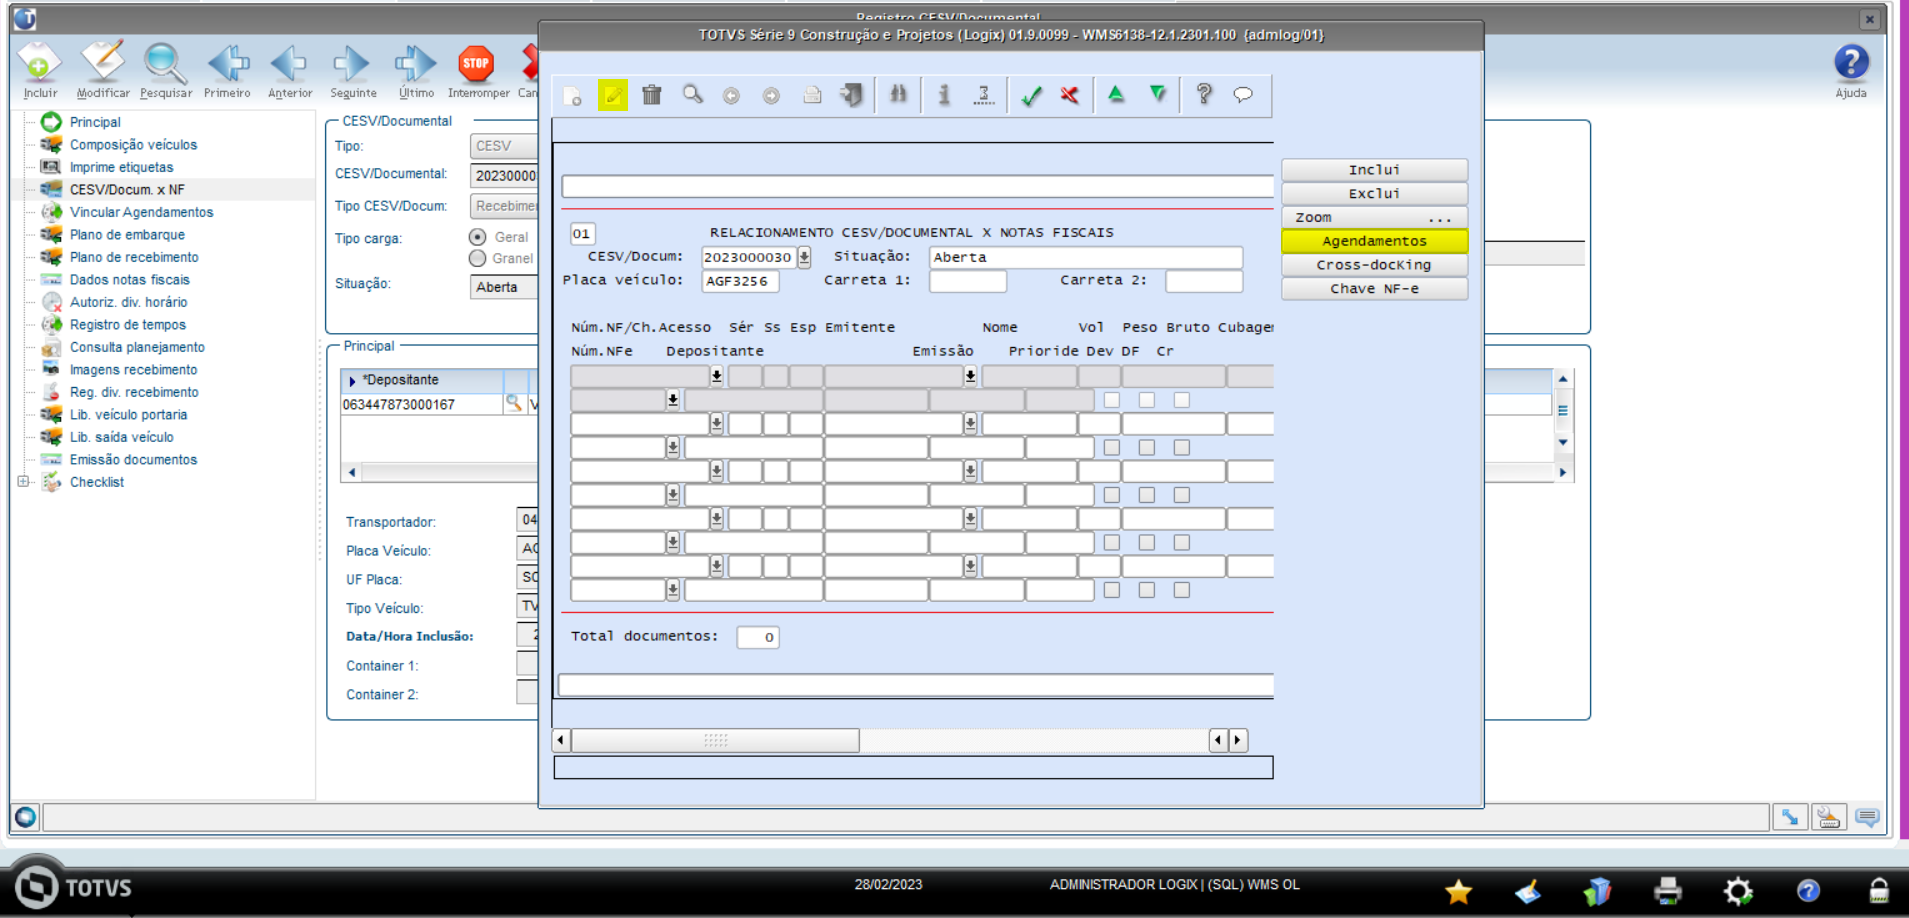Click the gold star favorites icon in bottom bar

(1458, 891)
